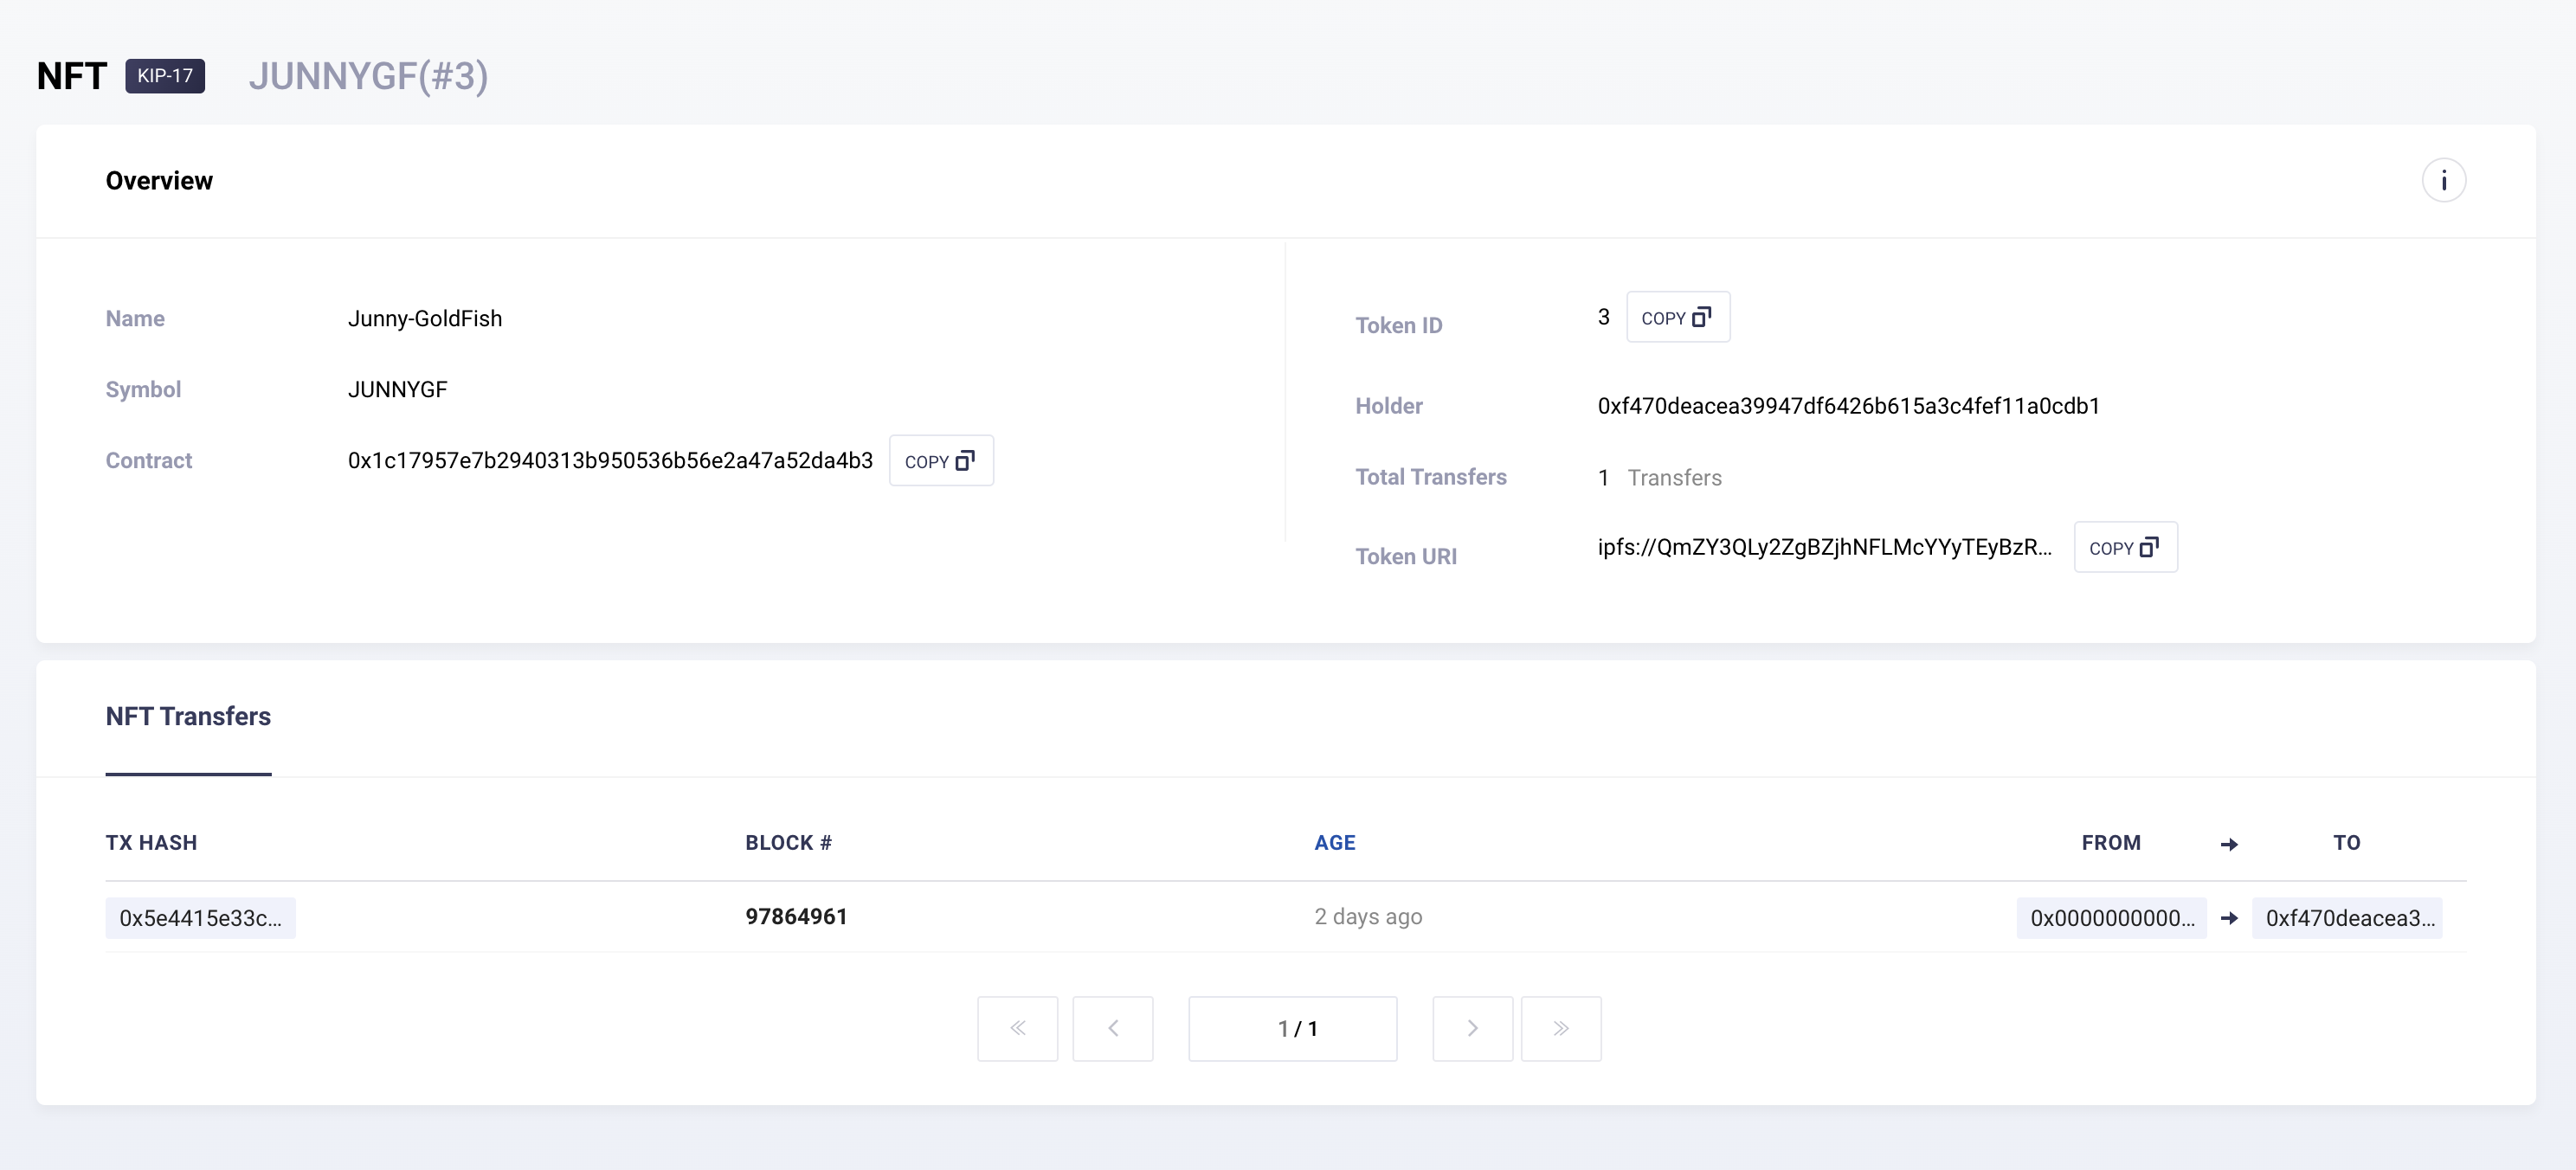Go to last page of transfers
Screen dimensions: 2576x1170
pos(1560,1028)
